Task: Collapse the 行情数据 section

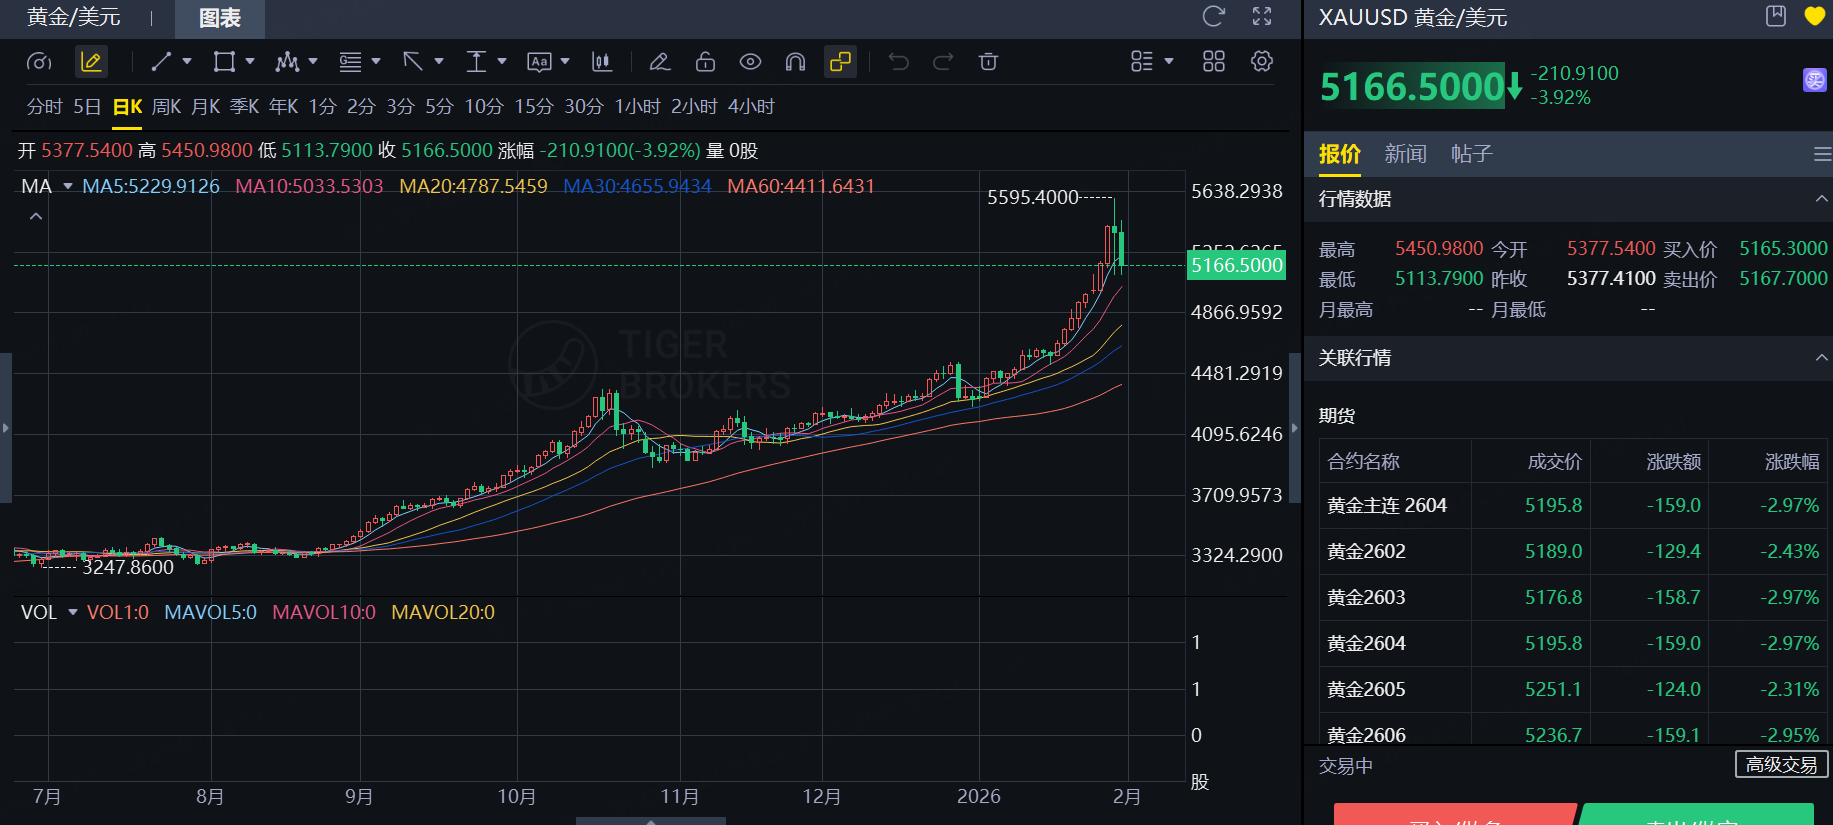Action: (x=1821, y=199)
